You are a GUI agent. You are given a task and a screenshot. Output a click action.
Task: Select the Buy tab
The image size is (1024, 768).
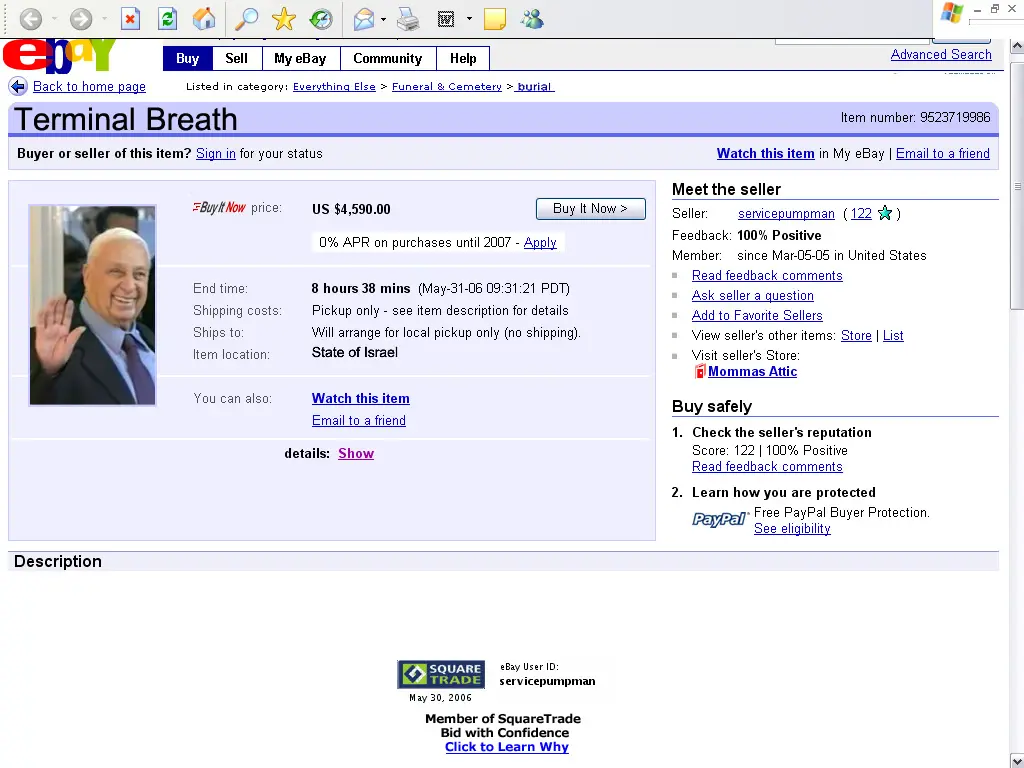pyautogui.click(x=187, y=58)
